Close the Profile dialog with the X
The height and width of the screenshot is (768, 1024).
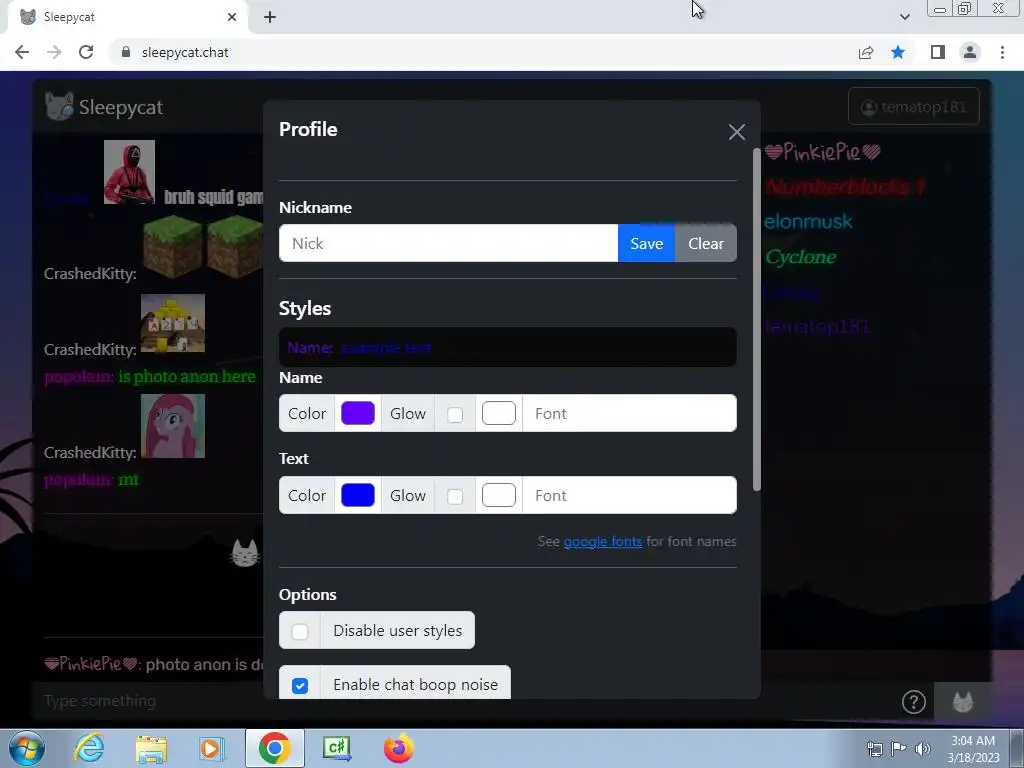[737, 132]
